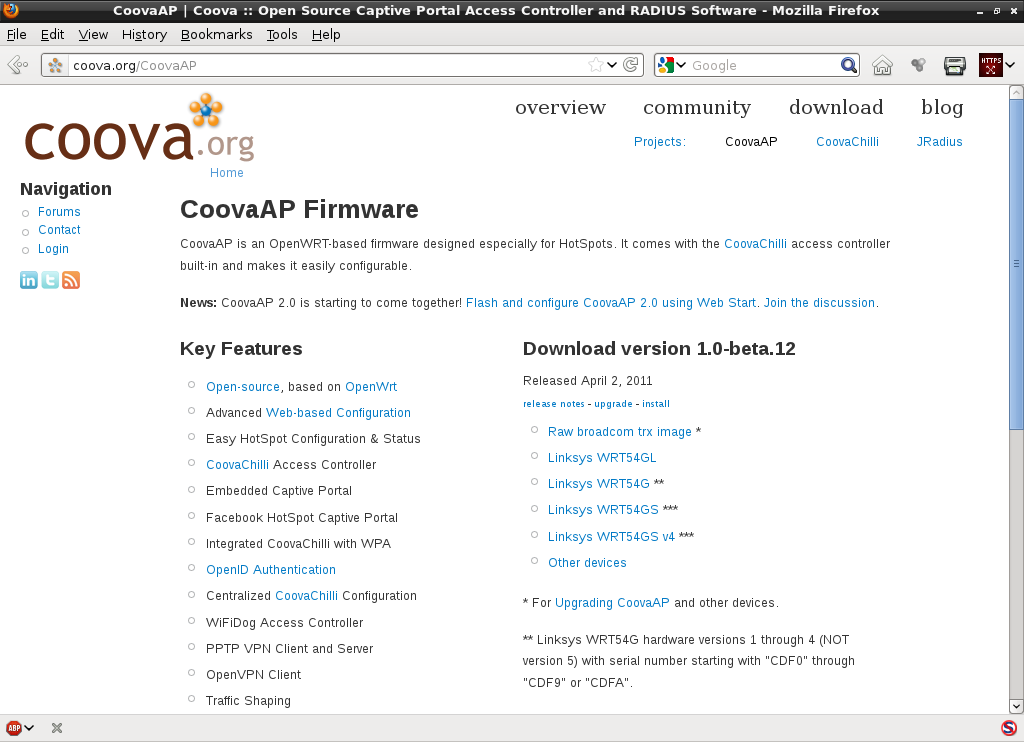Click the browser Back arrow button

[x=18, y=65]
